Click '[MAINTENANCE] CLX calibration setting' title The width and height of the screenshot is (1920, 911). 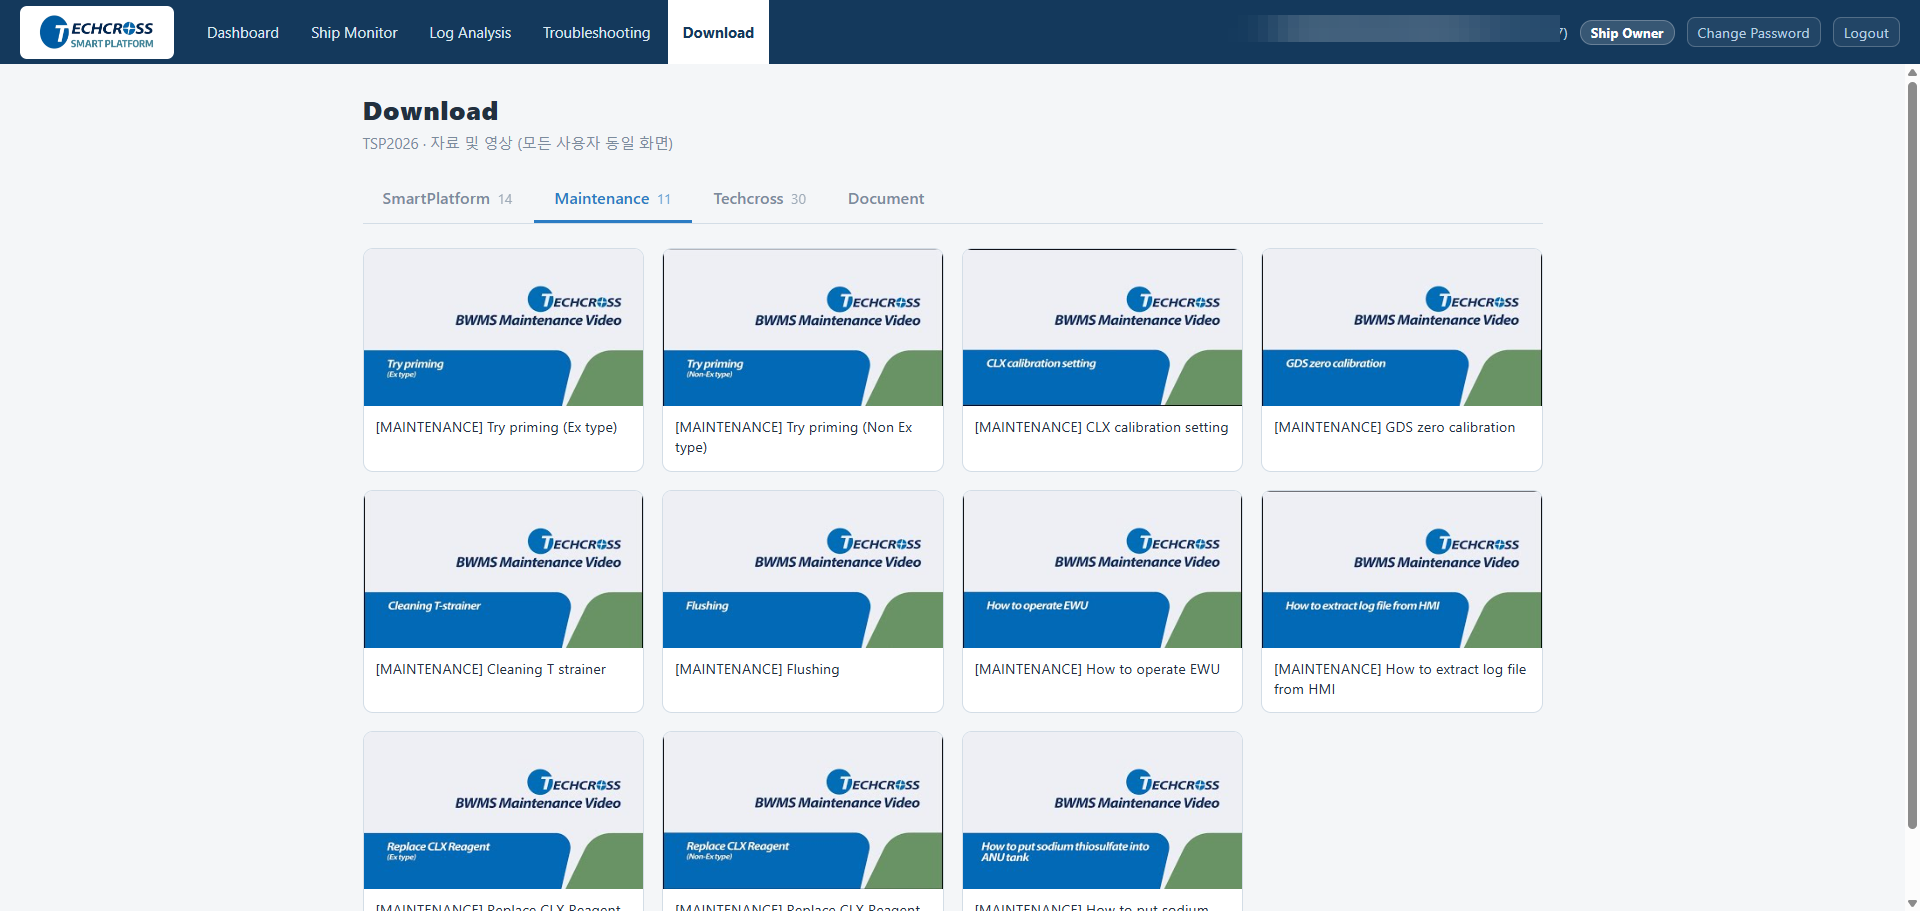click(1101, 427)
